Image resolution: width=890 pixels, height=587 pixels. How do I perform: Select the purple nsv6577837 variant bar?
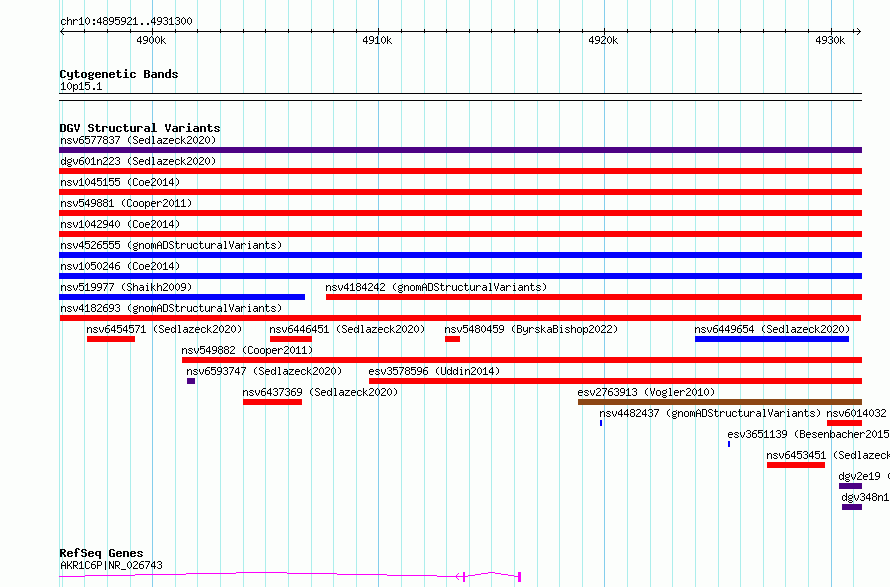tap(460, 150)
